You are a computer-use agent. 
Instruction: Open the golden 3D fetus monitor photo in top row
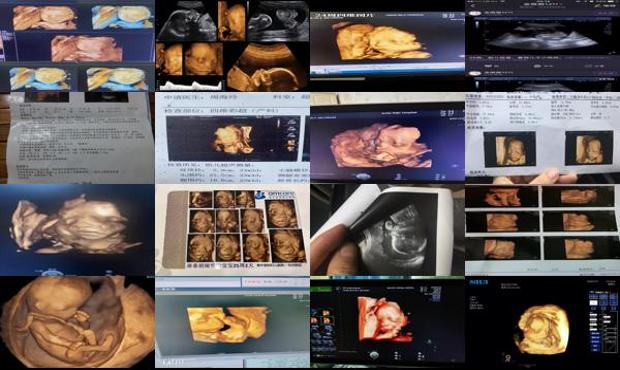point(388,46)
